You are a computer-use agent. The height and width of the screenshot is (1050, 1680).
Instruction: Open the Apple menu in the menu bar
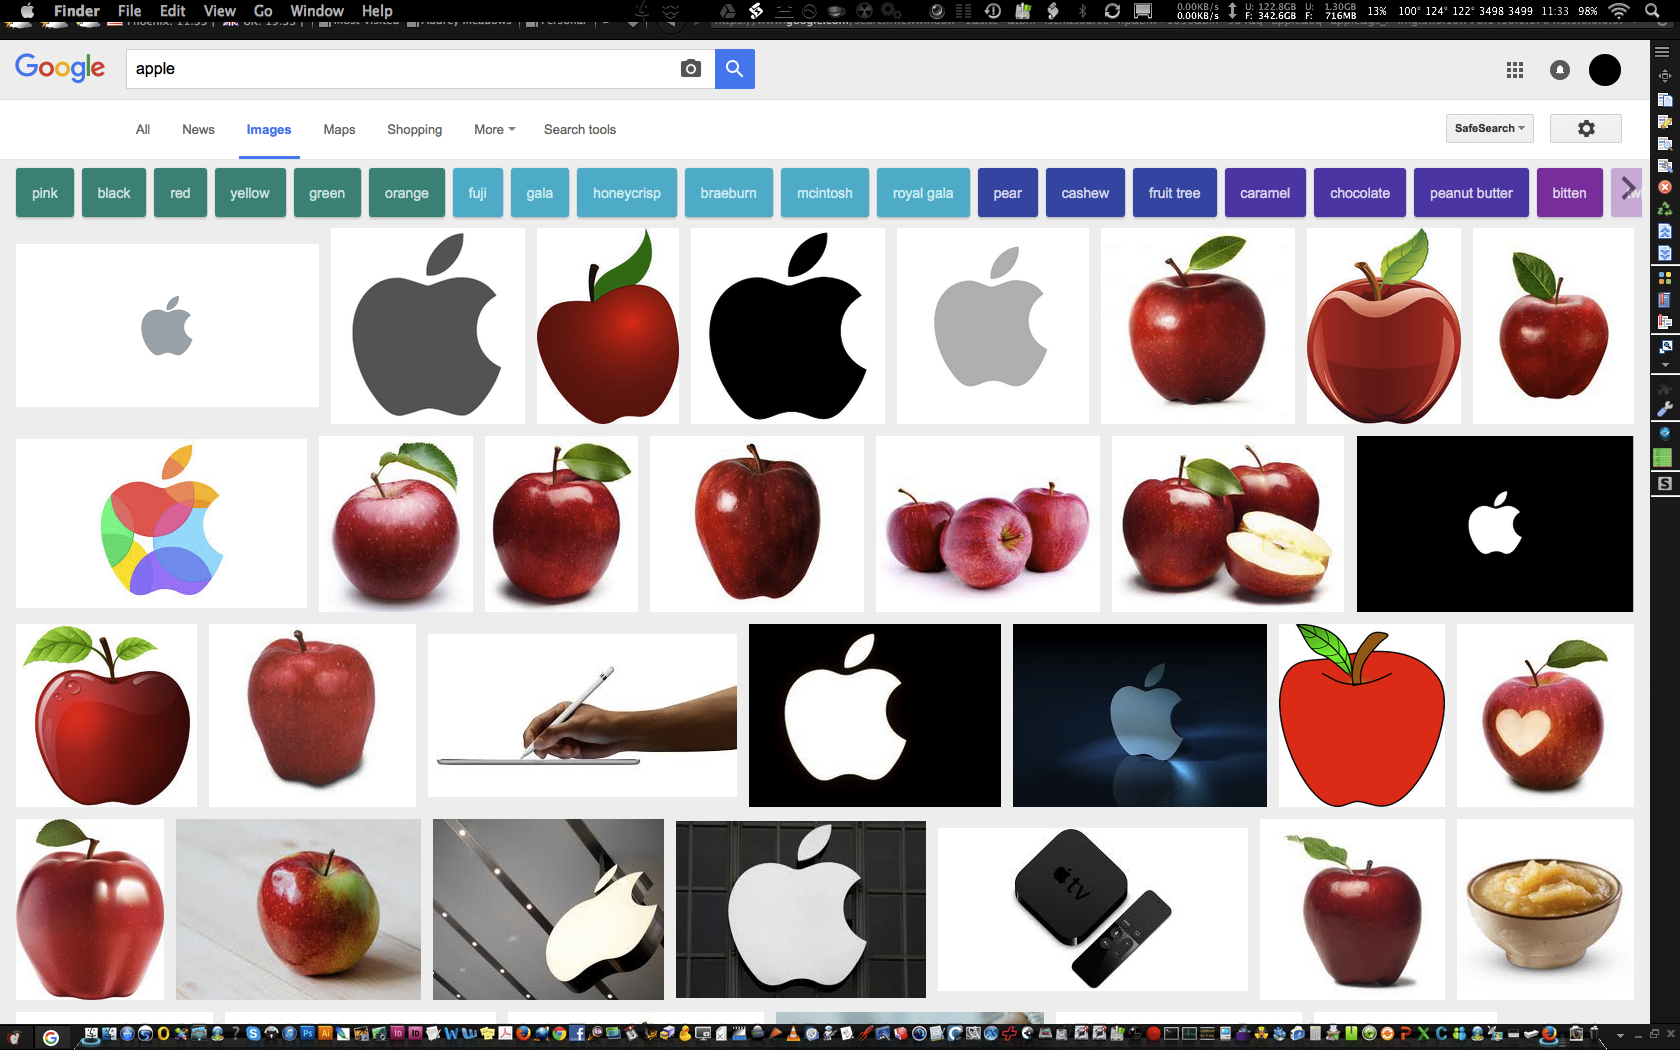[x=27, y=11]
